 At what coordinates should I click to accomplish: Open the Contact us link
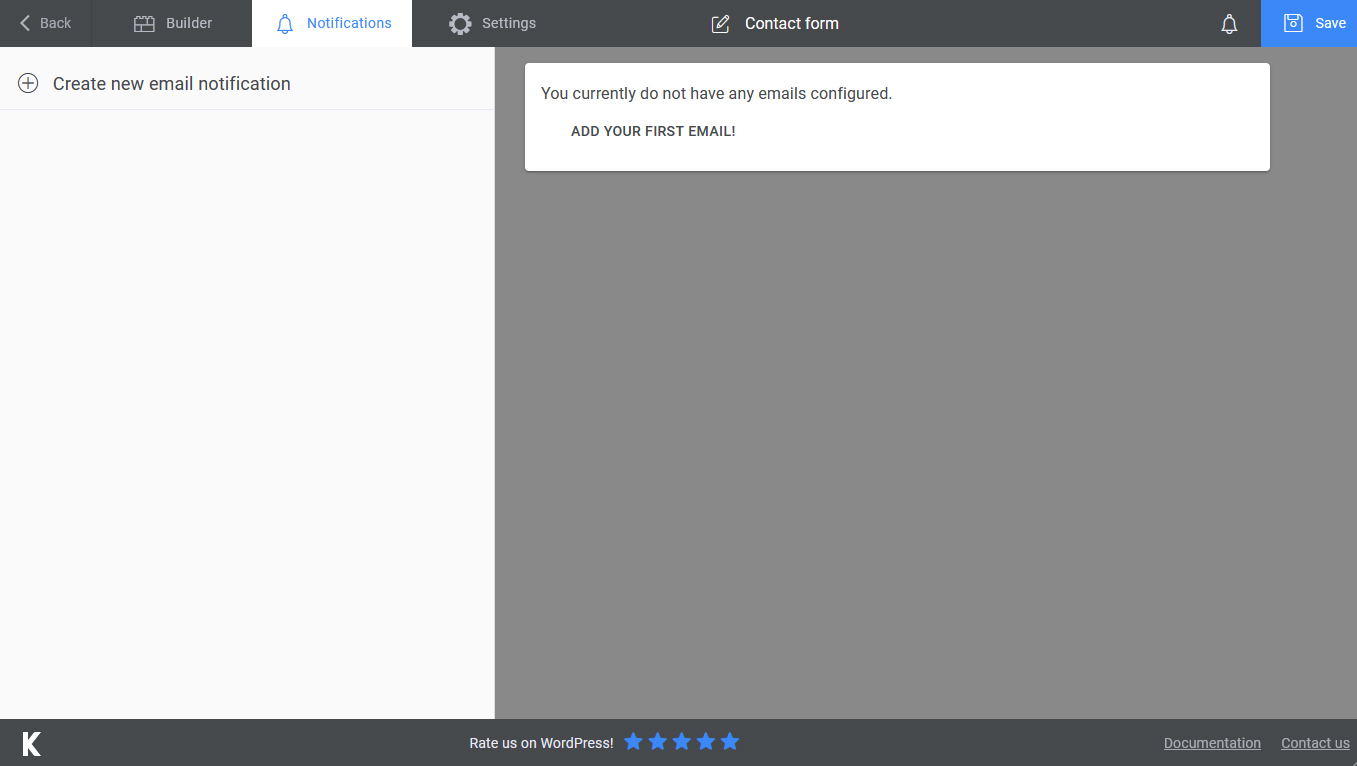[x=1315, y=743]
